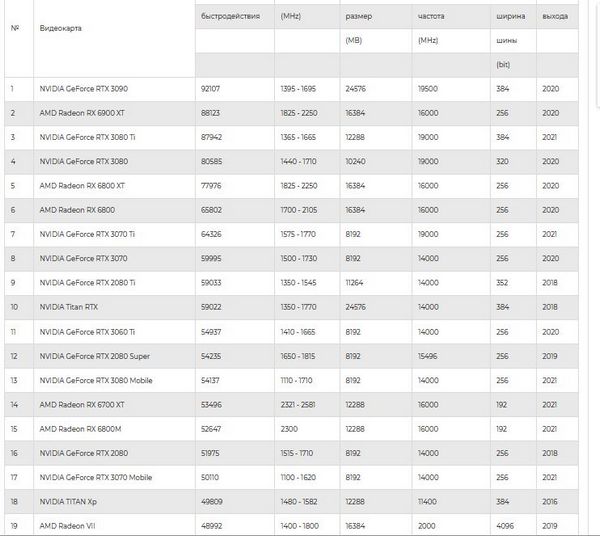Click the NVIDIA GeForce RTX 3090 row name
The width and height of the screenshot is (600, 536).
pyautogui.click(x=83, y=89)
